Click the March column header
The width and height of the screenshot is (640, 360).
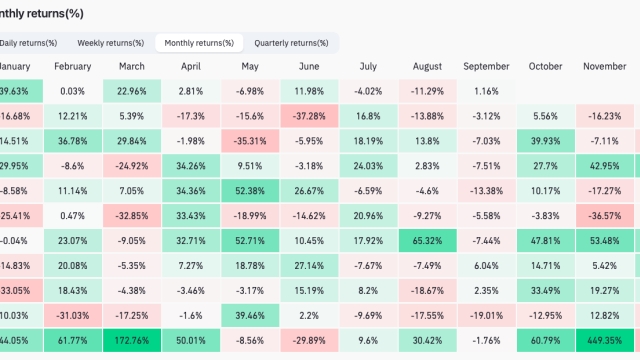[132, 66]
